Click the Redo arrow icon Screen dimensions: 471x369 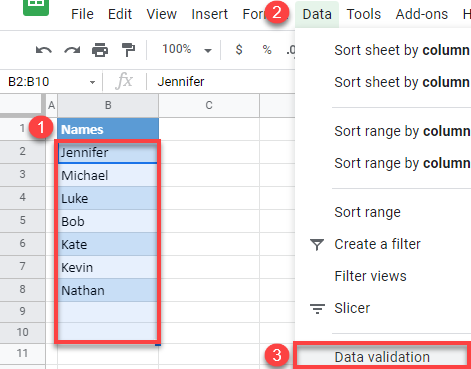[x=72, y=50]
